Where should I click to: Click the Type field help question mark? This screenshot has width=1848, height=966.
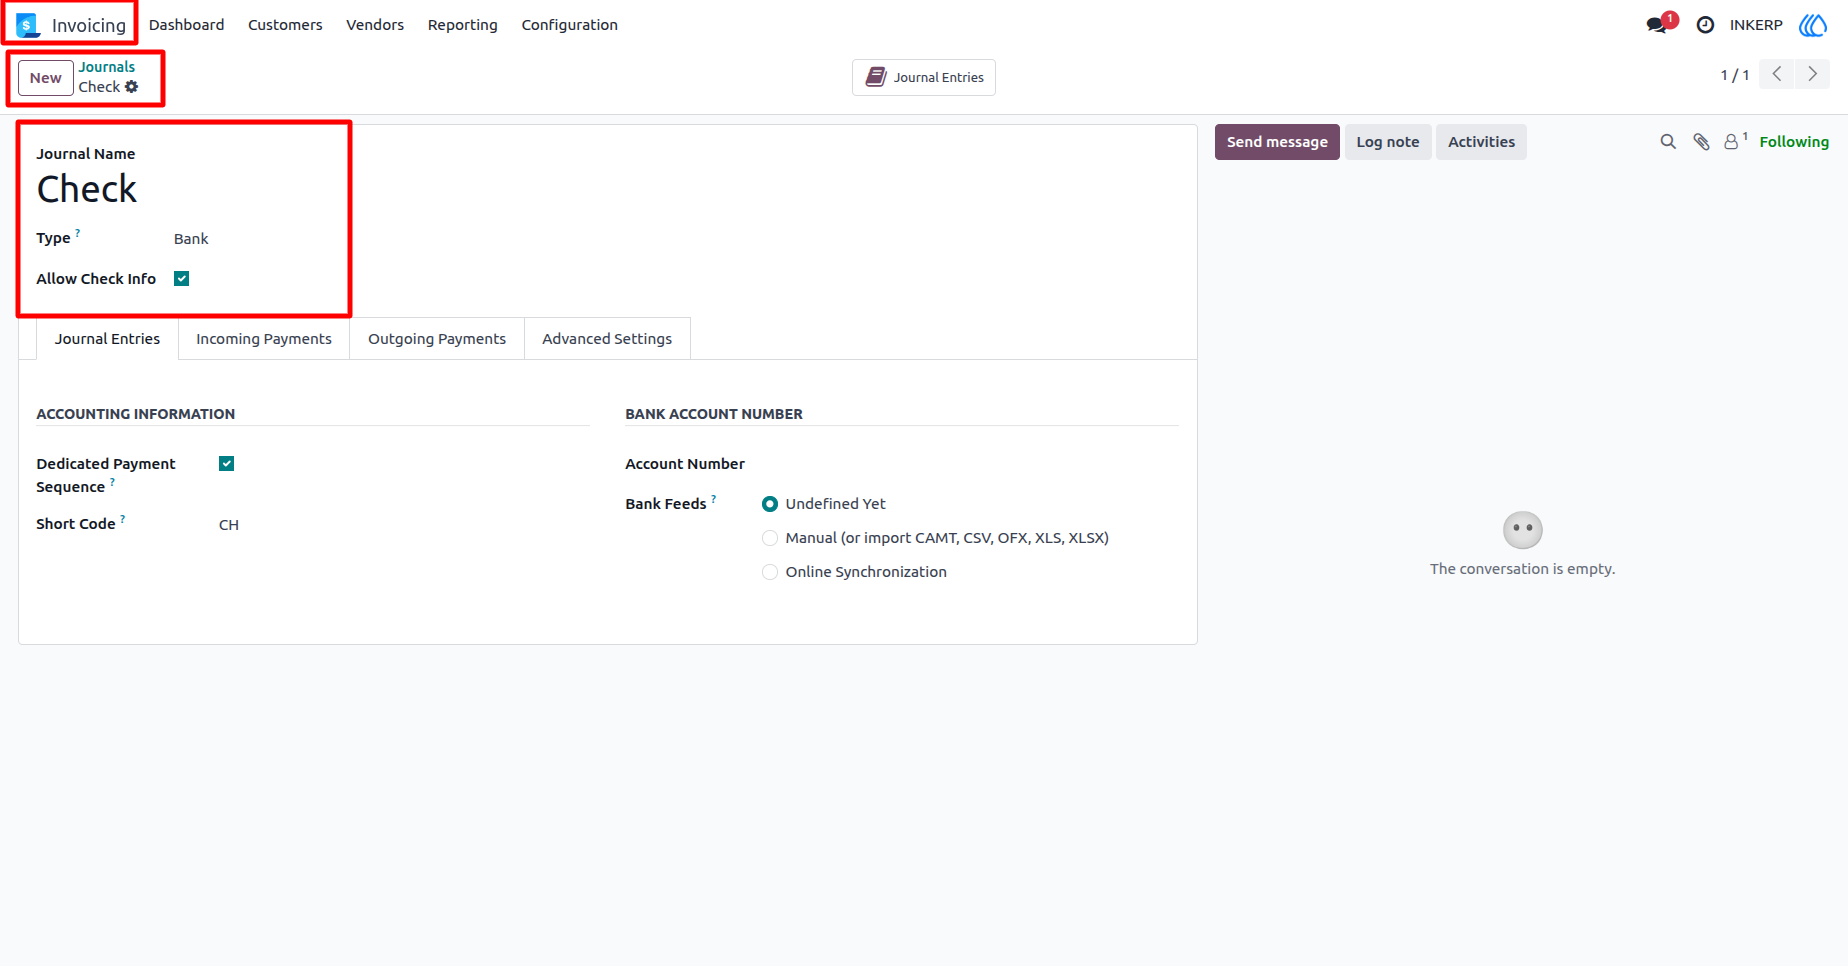tap(78, 232)
